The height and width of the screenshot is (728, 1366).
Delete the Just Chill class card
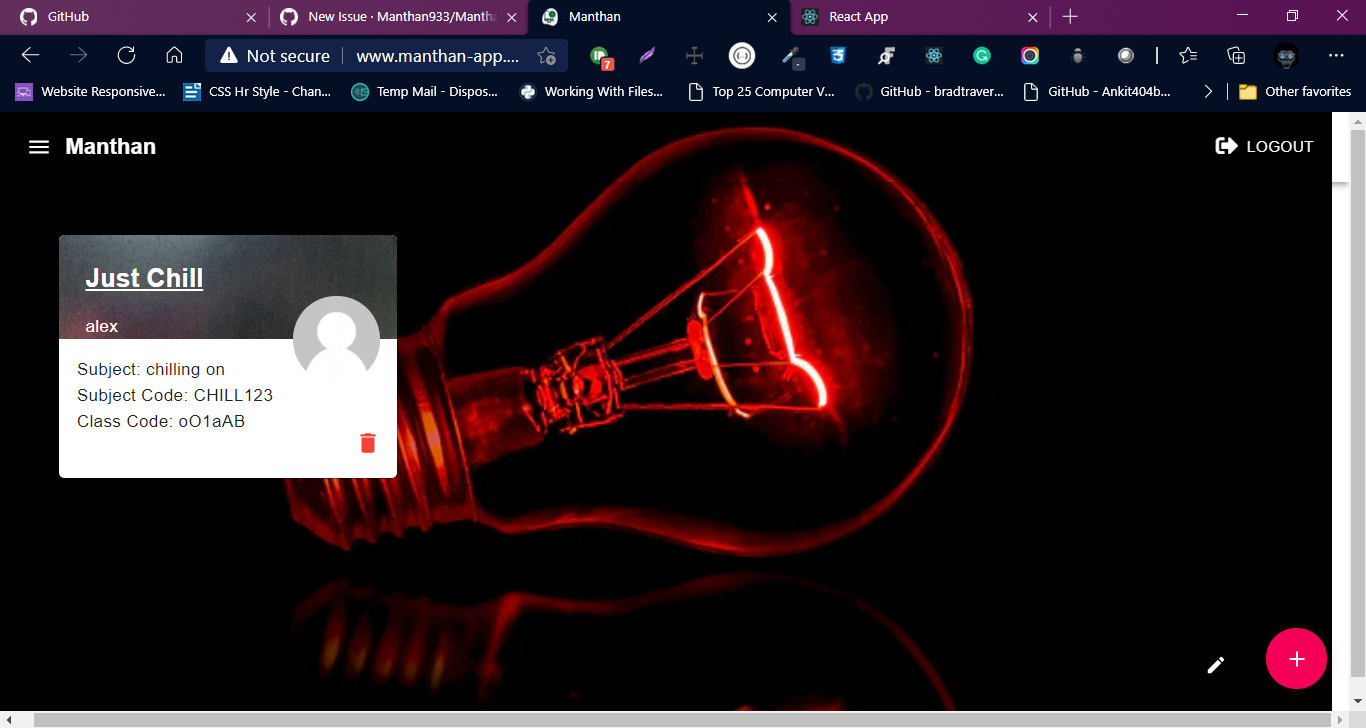click(x=368, y=443)
